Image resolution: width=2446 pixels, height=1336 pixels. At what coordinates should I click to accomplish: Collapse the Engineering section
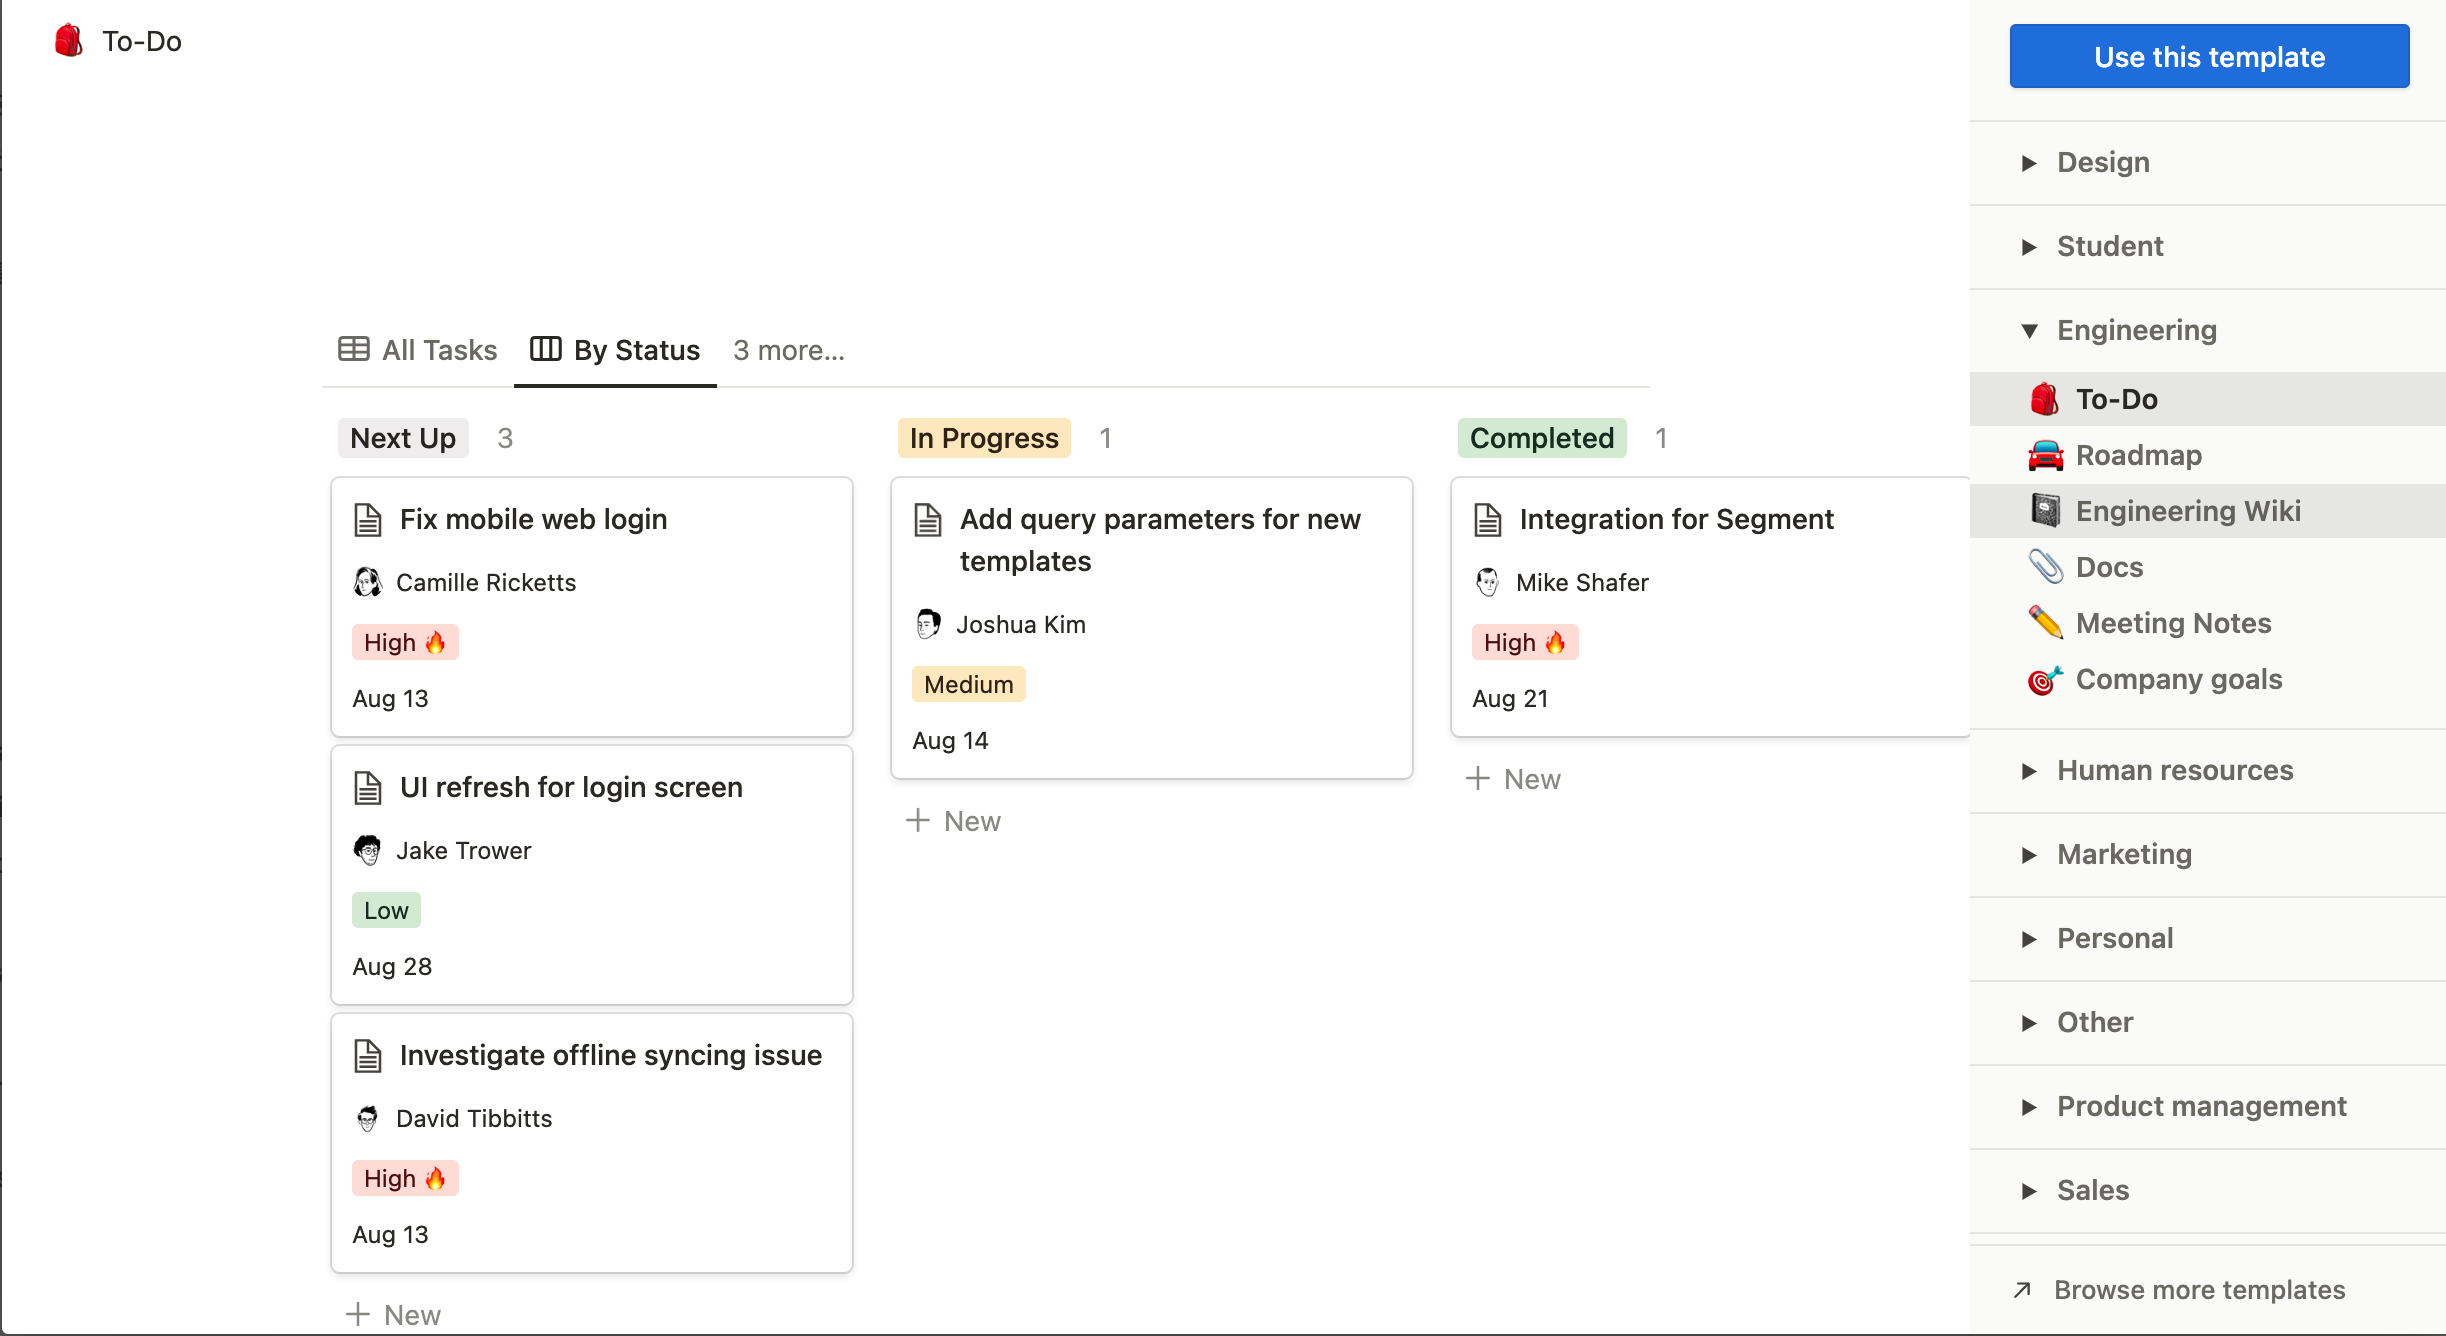point(2029,331)
